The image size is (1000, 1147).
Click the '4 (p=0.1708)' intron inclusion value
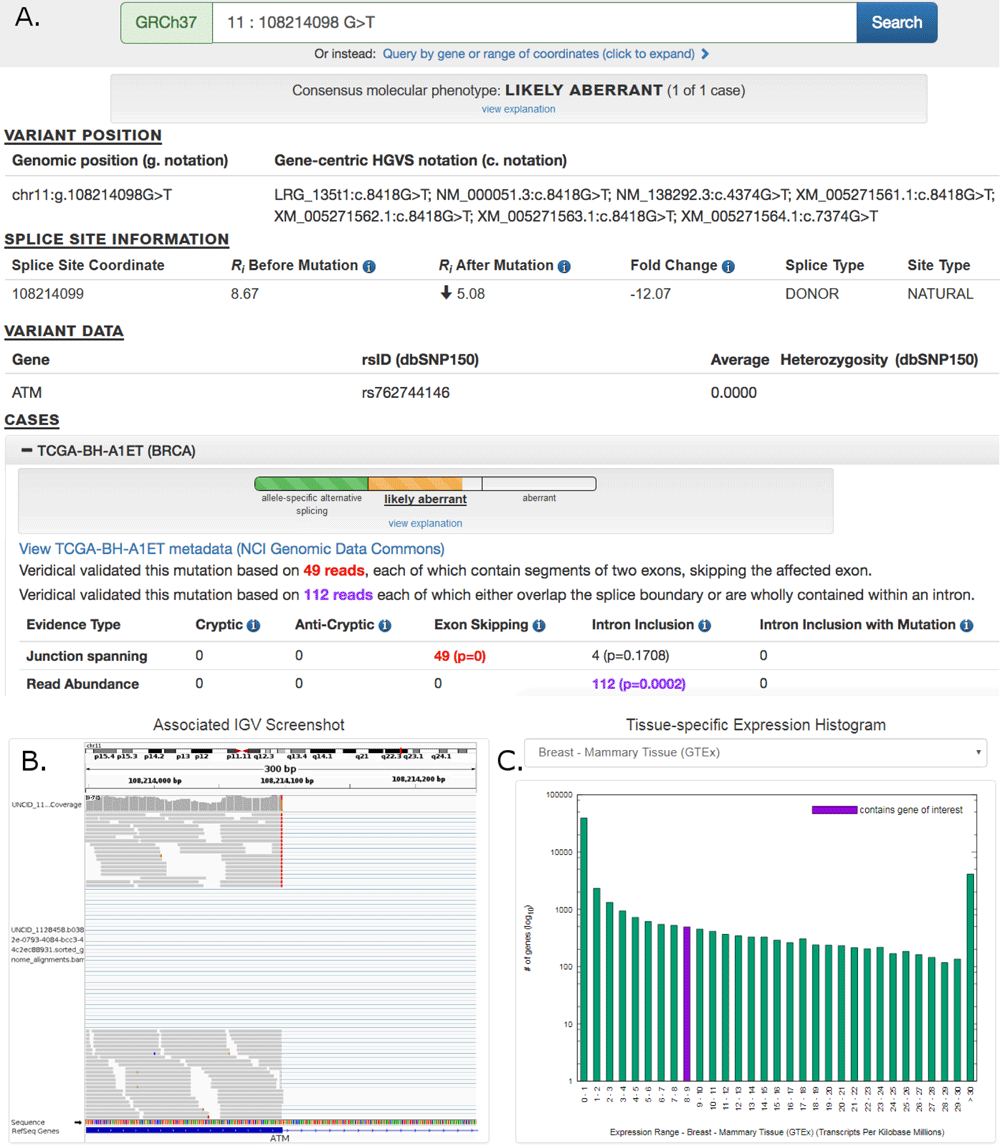[x=631, y=655]
